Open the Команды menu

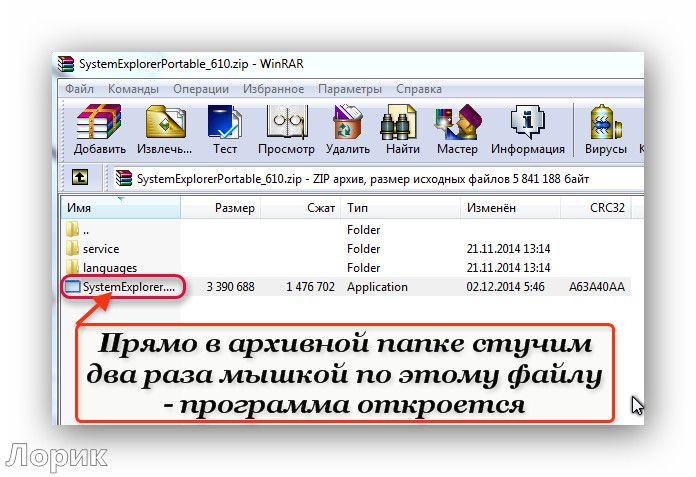pos(133,89)
